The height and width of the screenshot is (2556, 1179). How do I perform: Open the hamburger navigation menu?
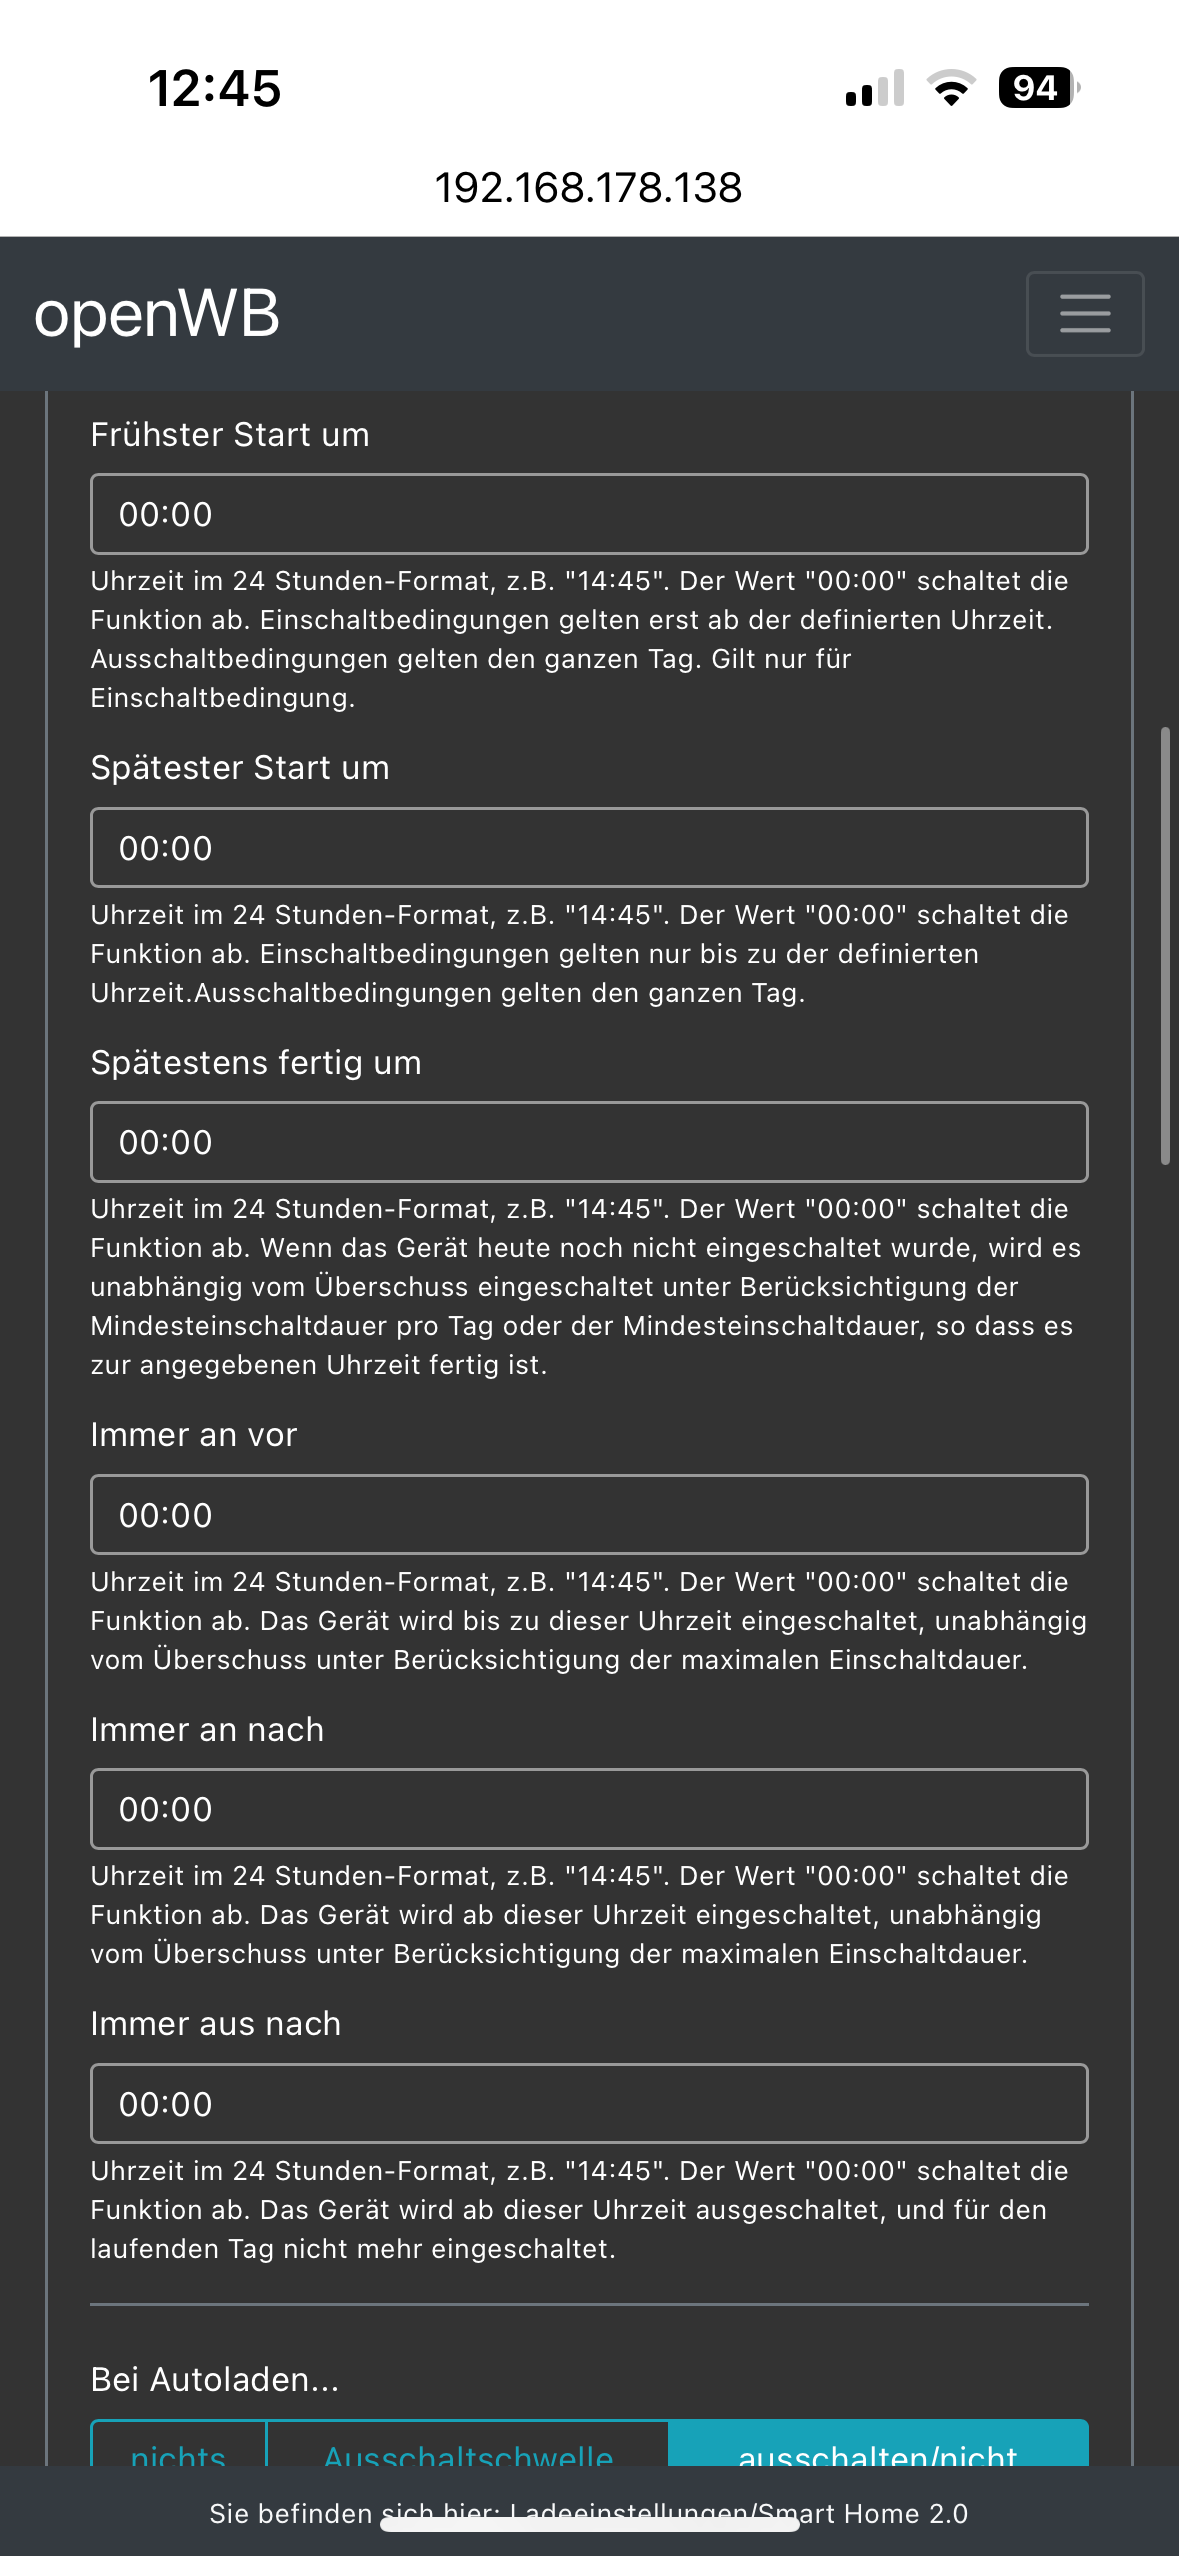1085,314
